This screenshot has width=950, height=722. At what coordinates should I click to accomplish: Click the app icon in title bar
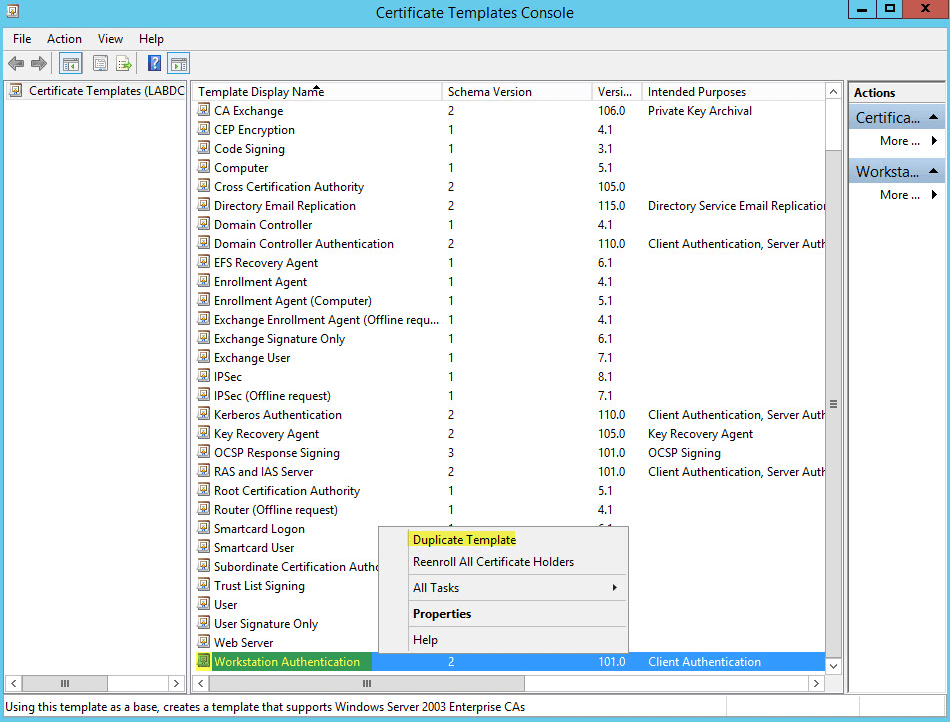coord(12,11)
